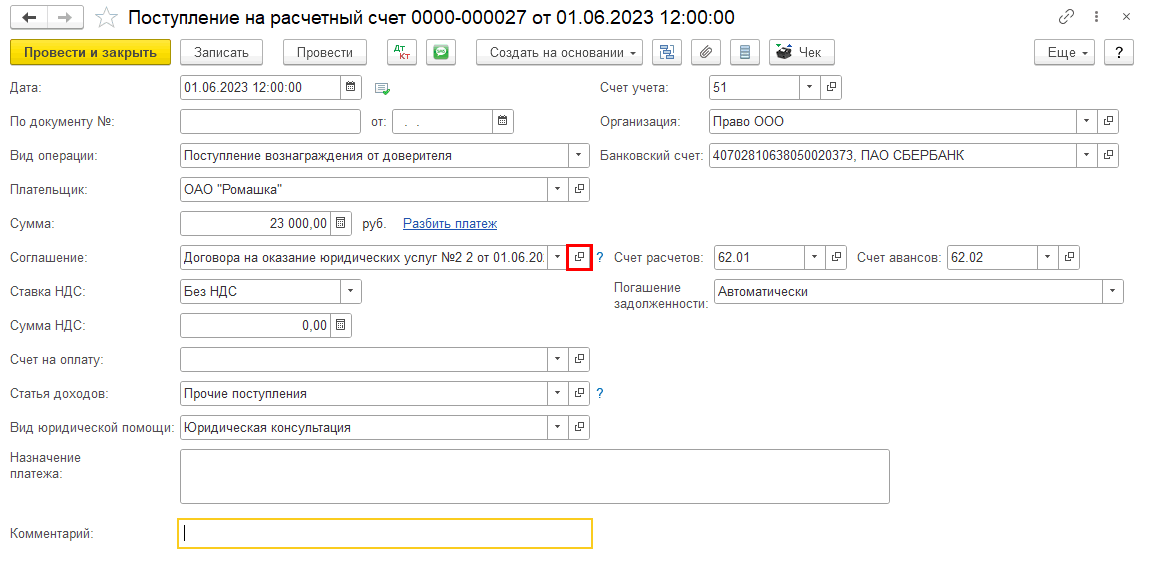
Task: Open calendar picker for Дата field
Action: (x=351, y=87)
